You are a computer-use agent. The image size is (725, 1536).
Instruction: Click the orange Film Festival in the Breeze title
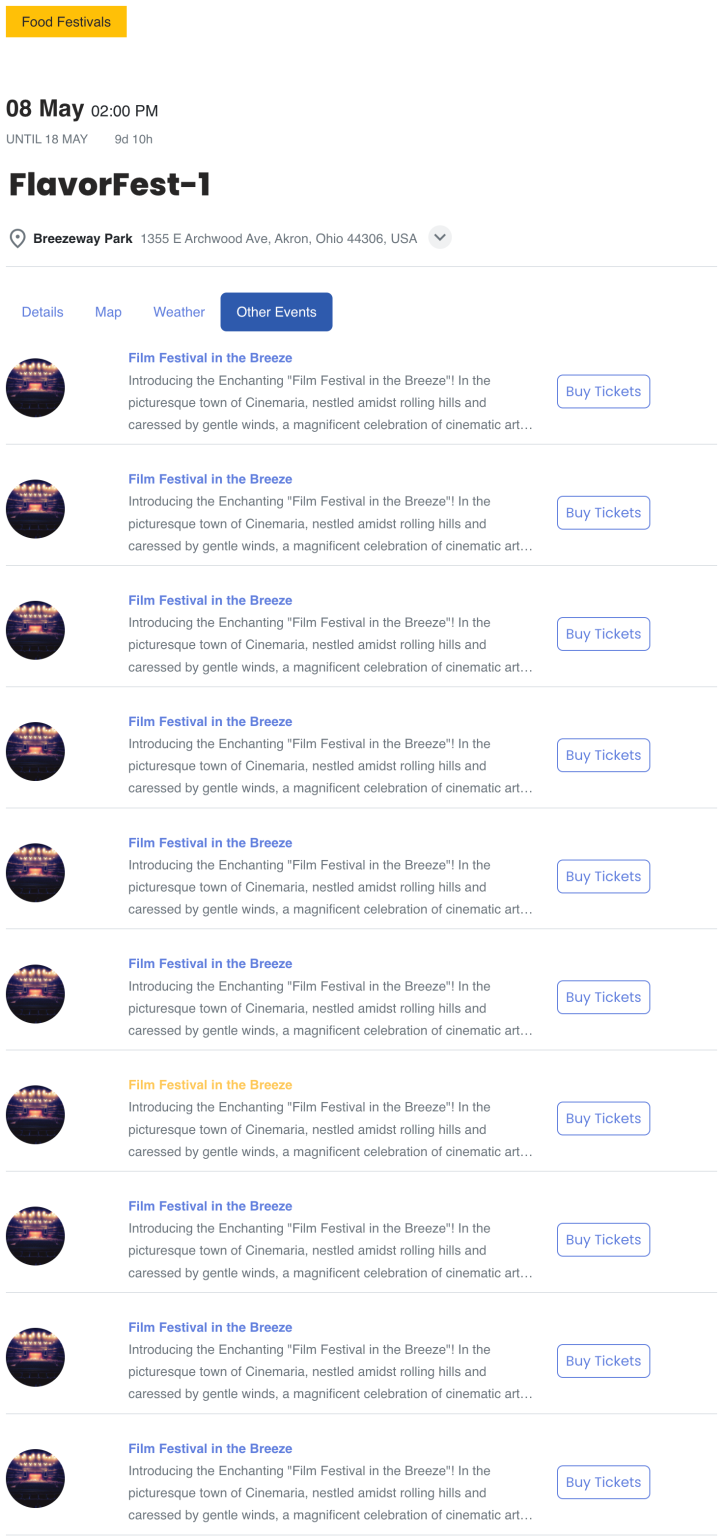click(209, 1084)
